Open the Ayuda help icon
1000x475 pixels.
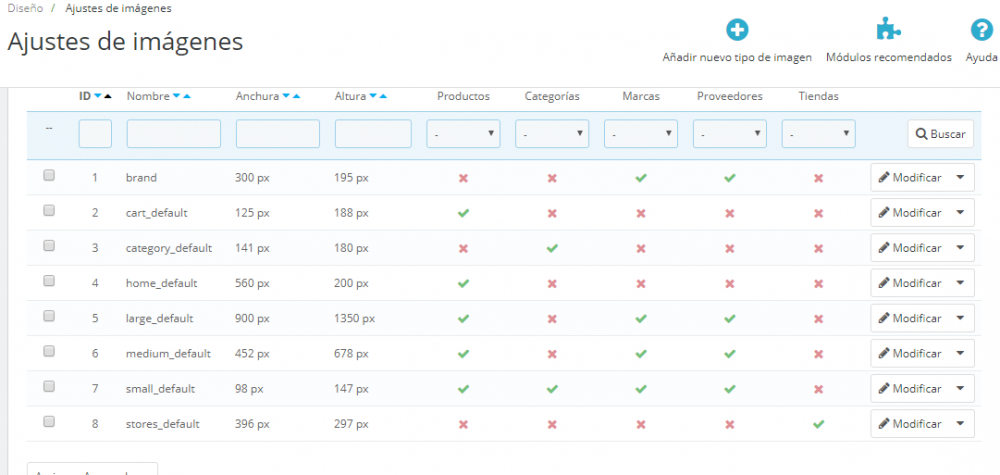tap(981, 30)
